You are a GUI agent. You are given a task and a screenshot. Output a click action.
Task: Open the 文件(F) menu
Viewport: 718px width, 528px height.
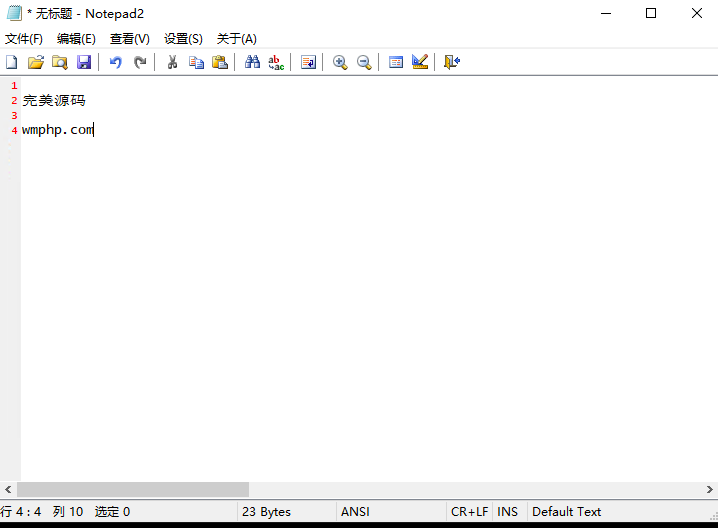[24, 39]
